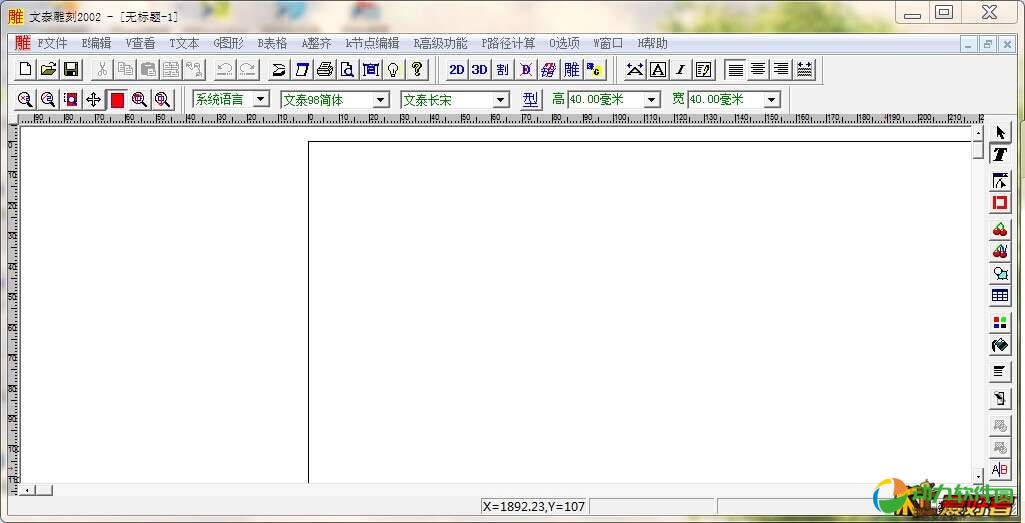Expand the 文泰98简体 font library dropdown
1025x523 pixels.
coord(380,100)
